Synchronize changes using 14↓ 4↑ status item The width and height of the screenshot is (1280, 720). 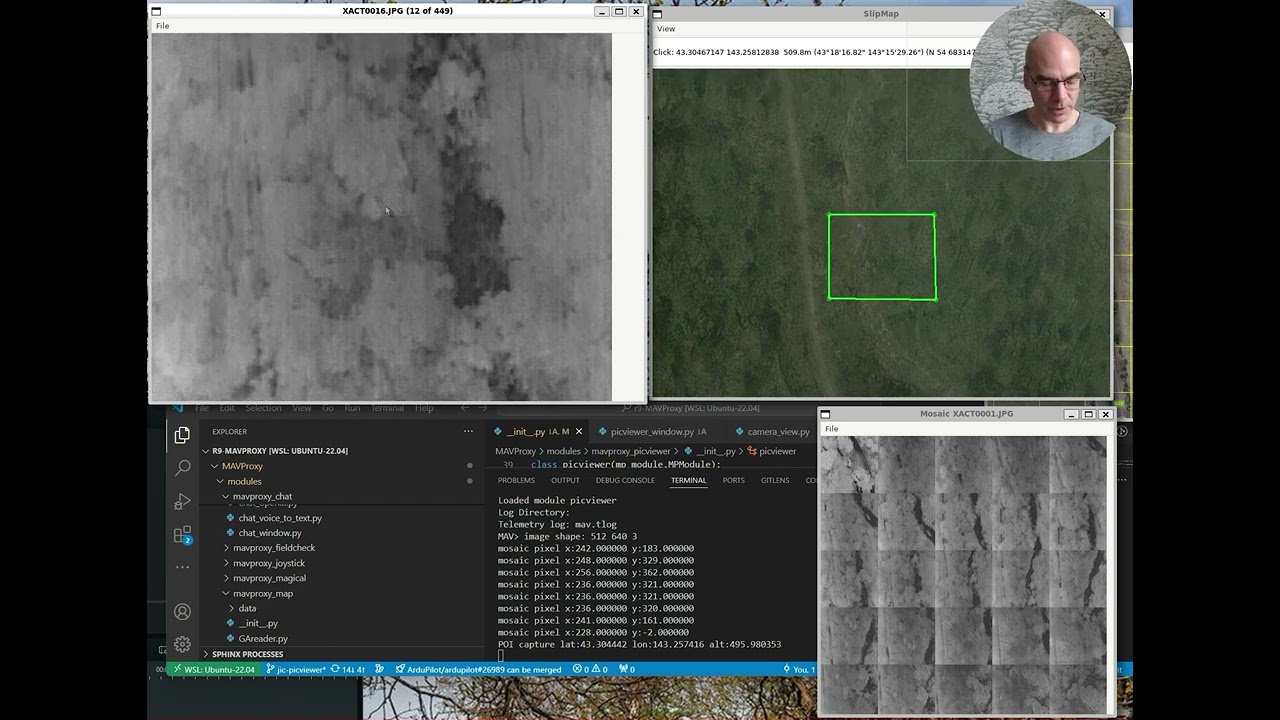(x=348, y=669)
